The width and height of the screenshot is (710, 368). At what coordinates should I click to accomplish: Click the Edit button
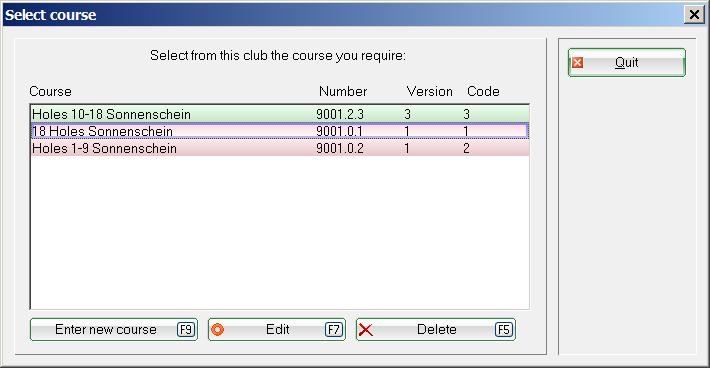[x=277, y=330]
